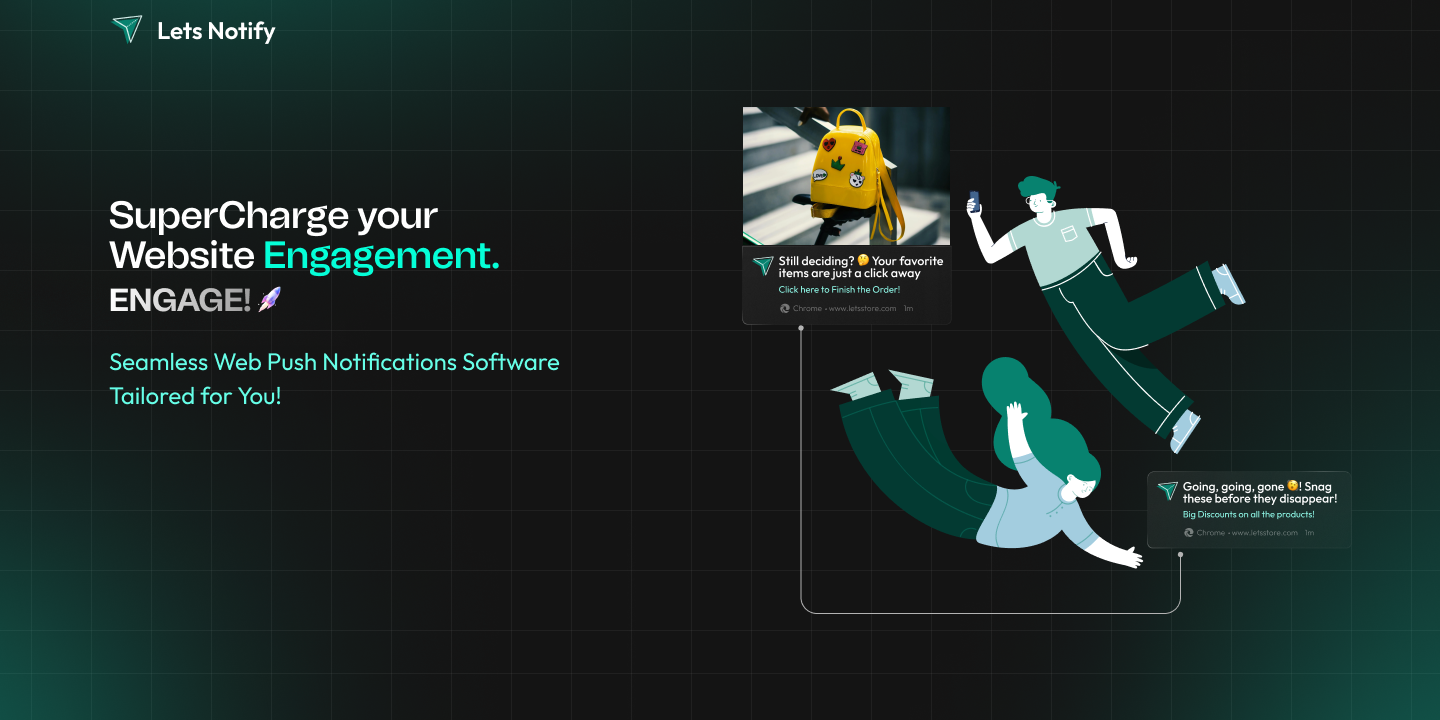Click the rocket emoji beside ENGAGE!
This screenshot has width=1440, height=720.
(x=269, y=299)
